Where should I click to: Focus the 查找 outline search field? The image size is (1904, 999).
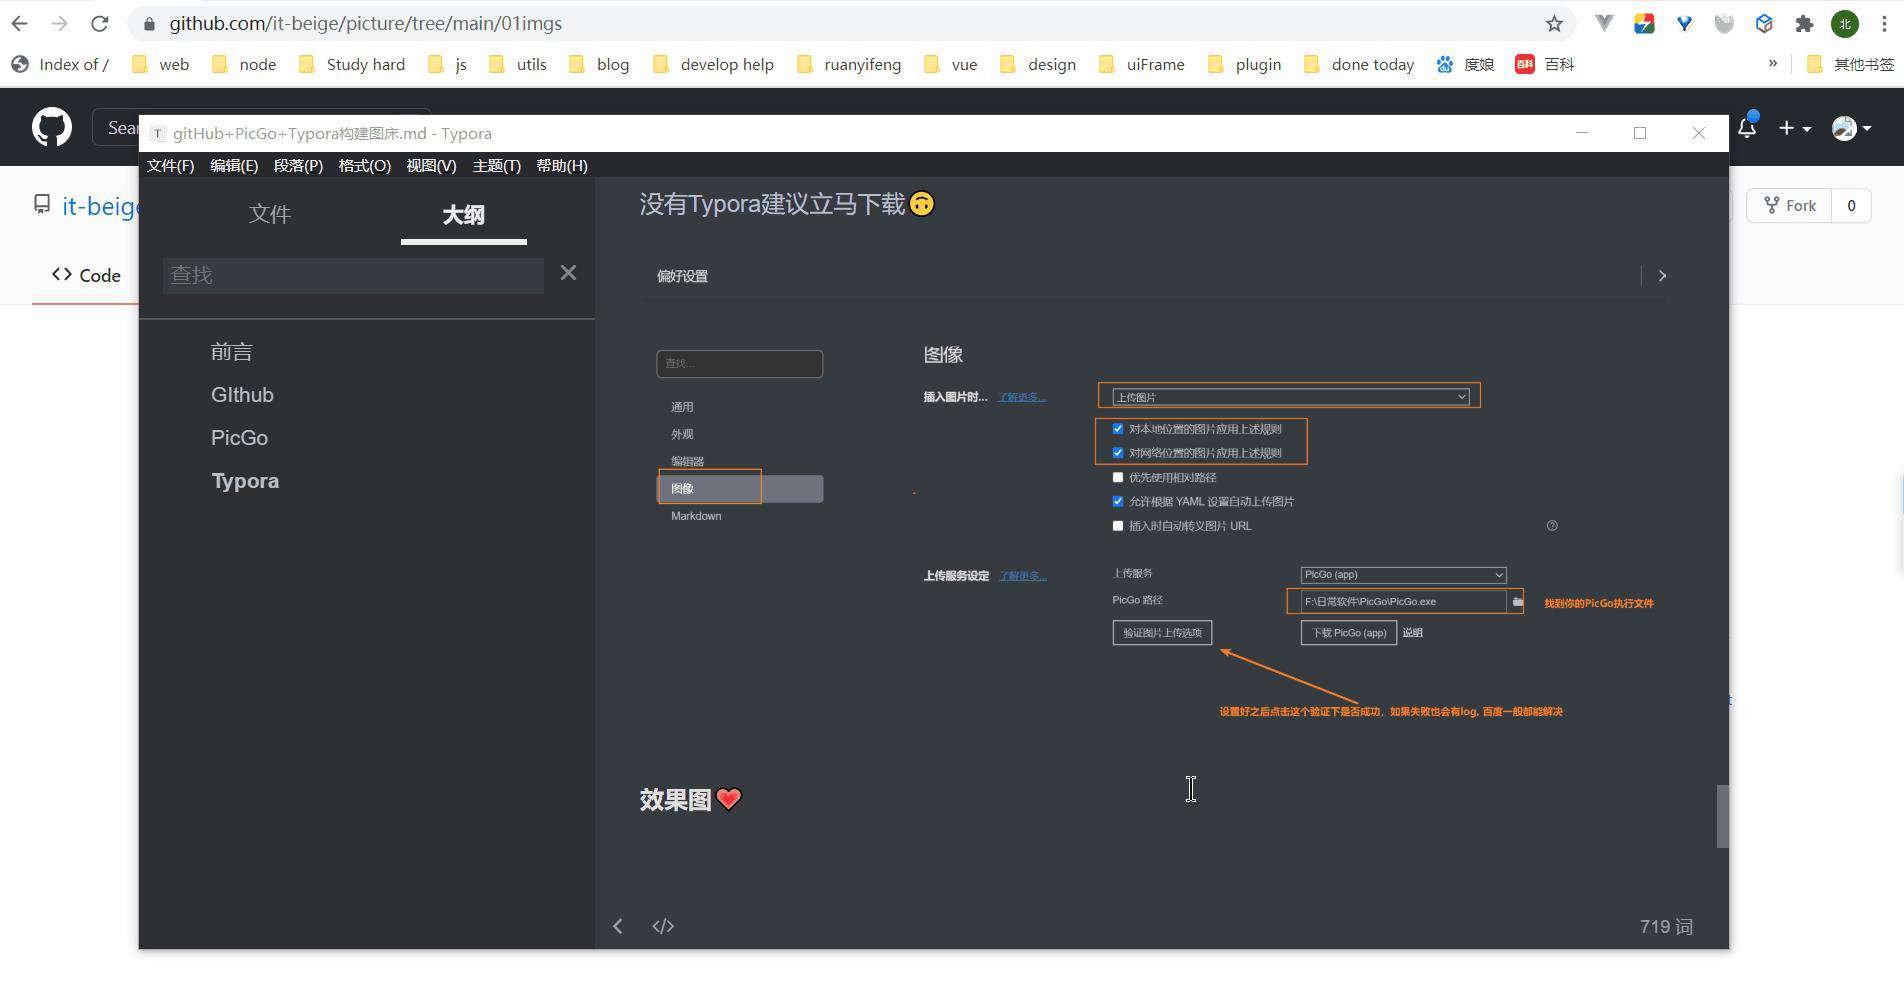click(x=353, y=275)
